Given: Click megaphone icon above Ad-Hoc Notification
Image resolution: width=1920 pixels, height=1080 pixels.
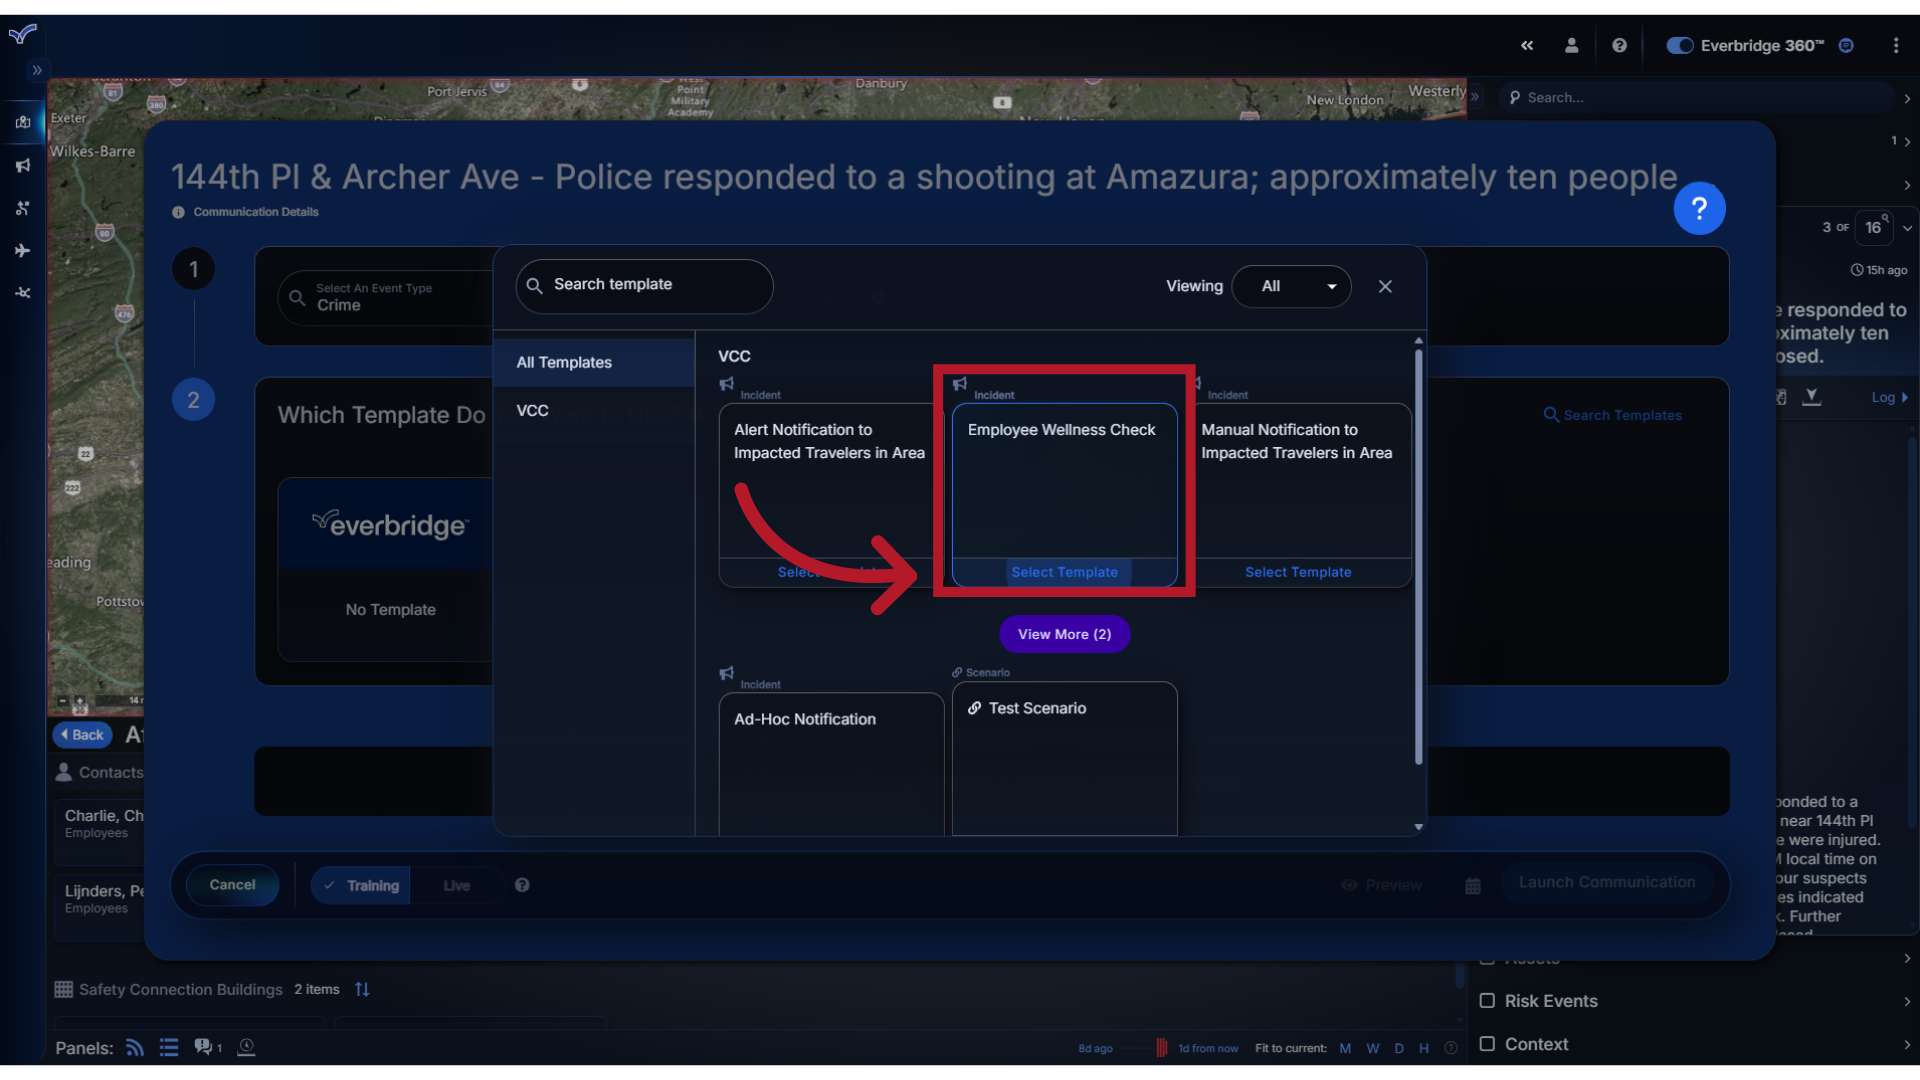Looking at the screenshot, I should pos(727,674).
